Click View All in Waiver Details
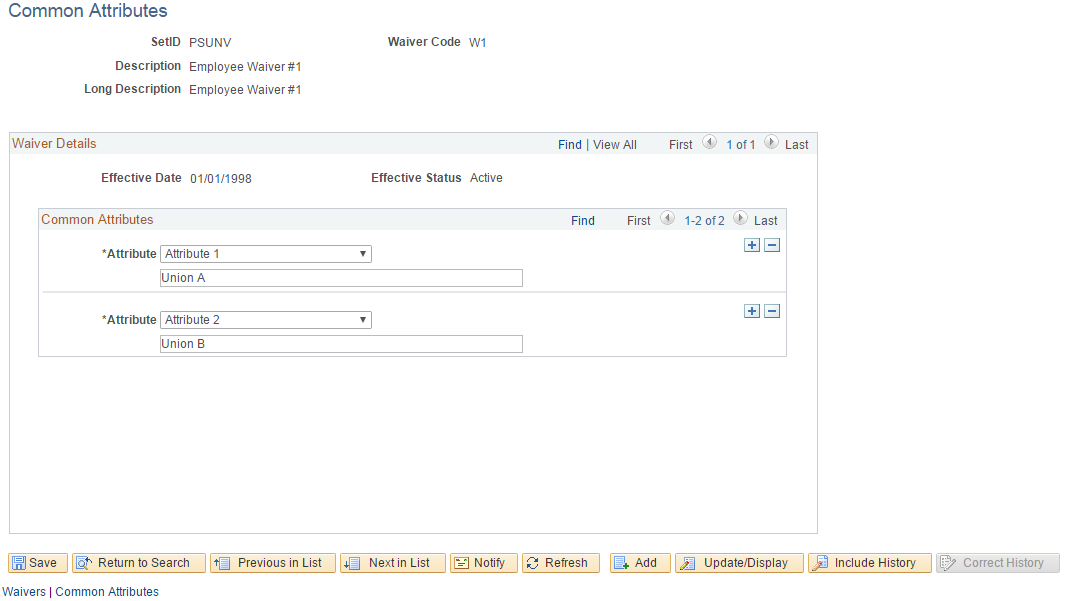This screenshot has height=601, width=1066. 615,145
